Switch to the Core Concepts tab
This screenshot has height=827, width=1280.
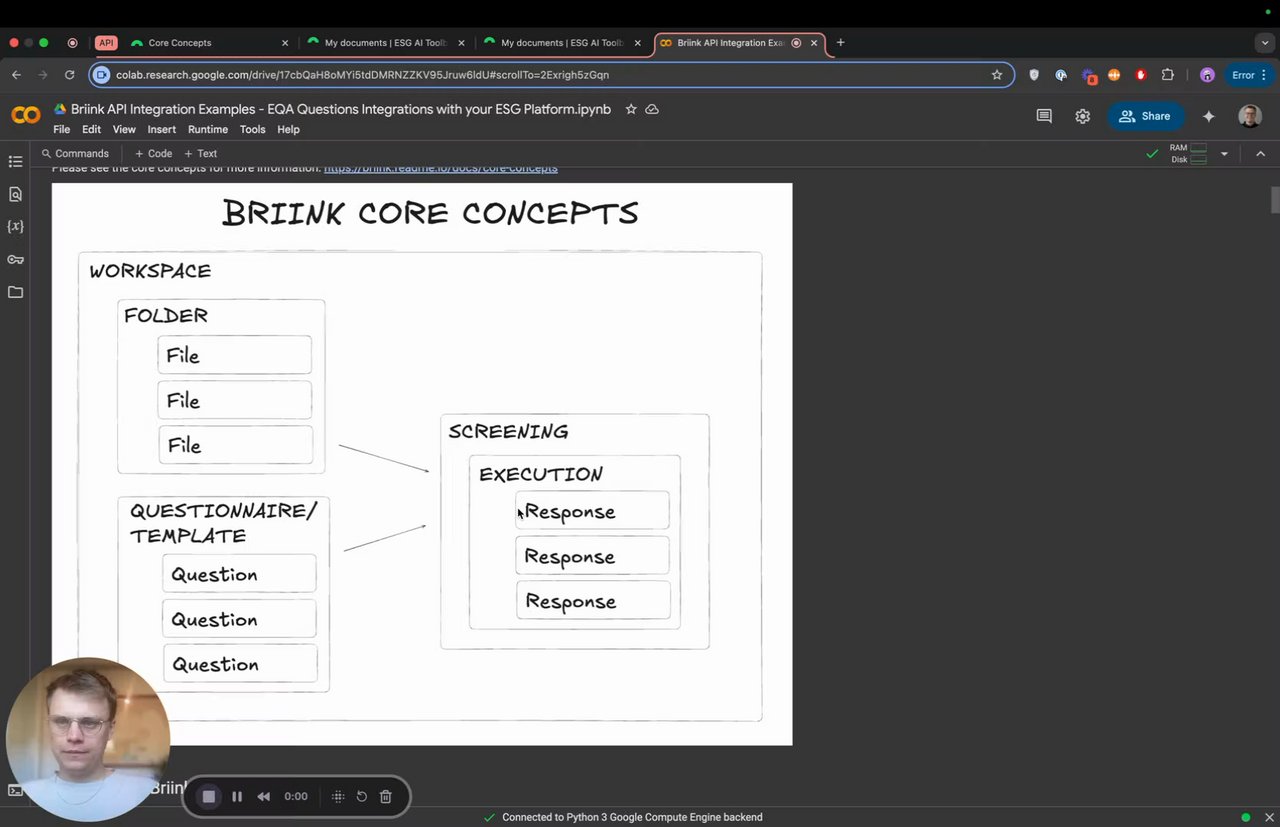pyautogui.click(x=209, y=43)
